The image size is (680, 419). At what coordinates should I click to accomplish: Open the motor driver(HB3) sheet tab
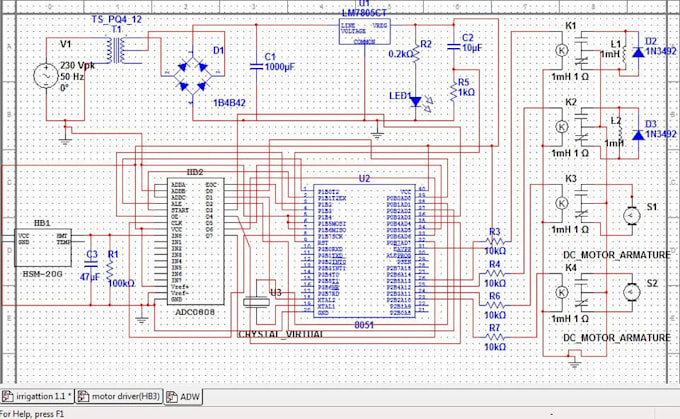point(119,396)
